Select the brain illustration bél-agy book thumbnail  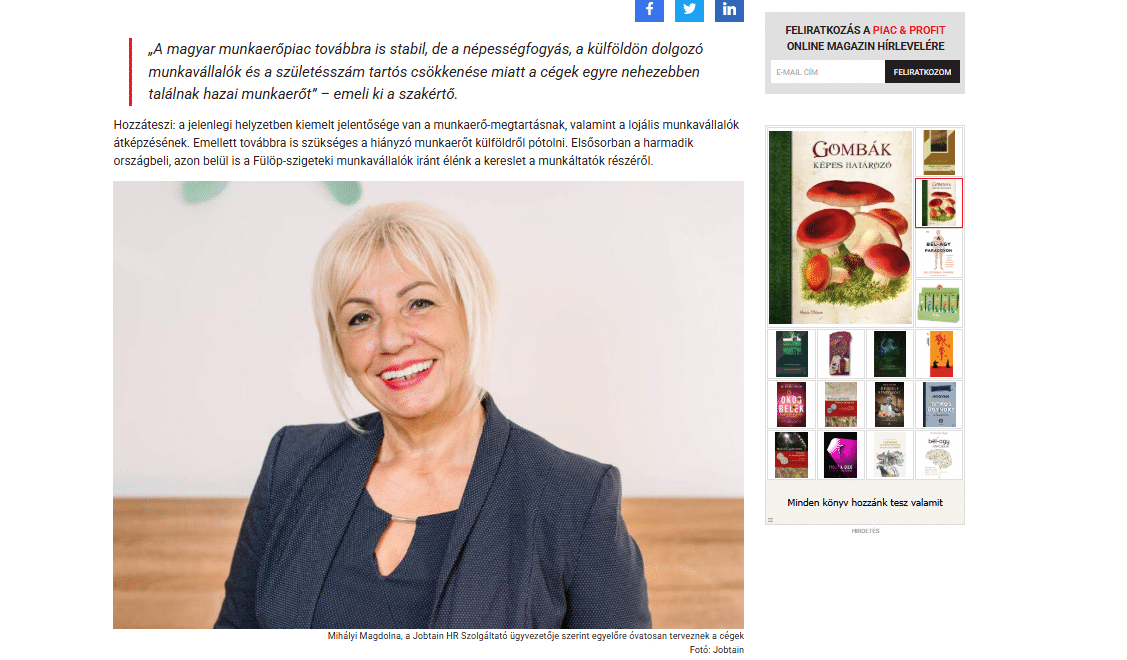(939, 454)
